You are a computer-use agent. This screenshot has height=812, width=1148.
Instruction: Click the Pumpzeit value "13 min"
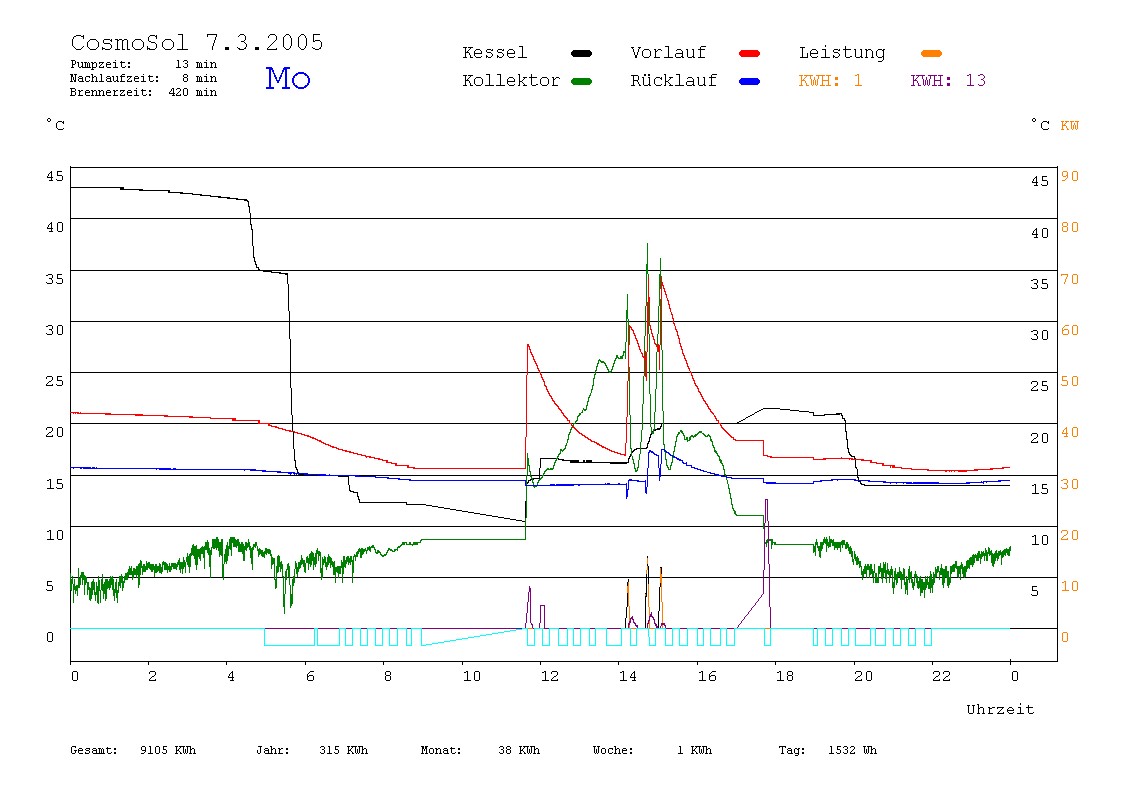click(195, 64)
